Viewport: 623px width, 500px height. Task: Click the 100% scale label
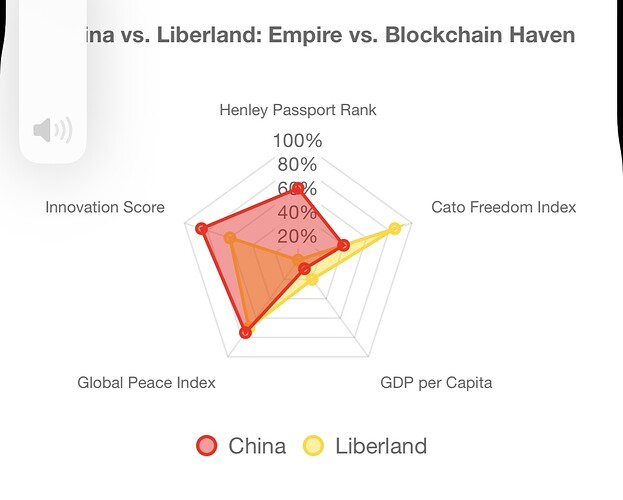(x=298, y=141)
